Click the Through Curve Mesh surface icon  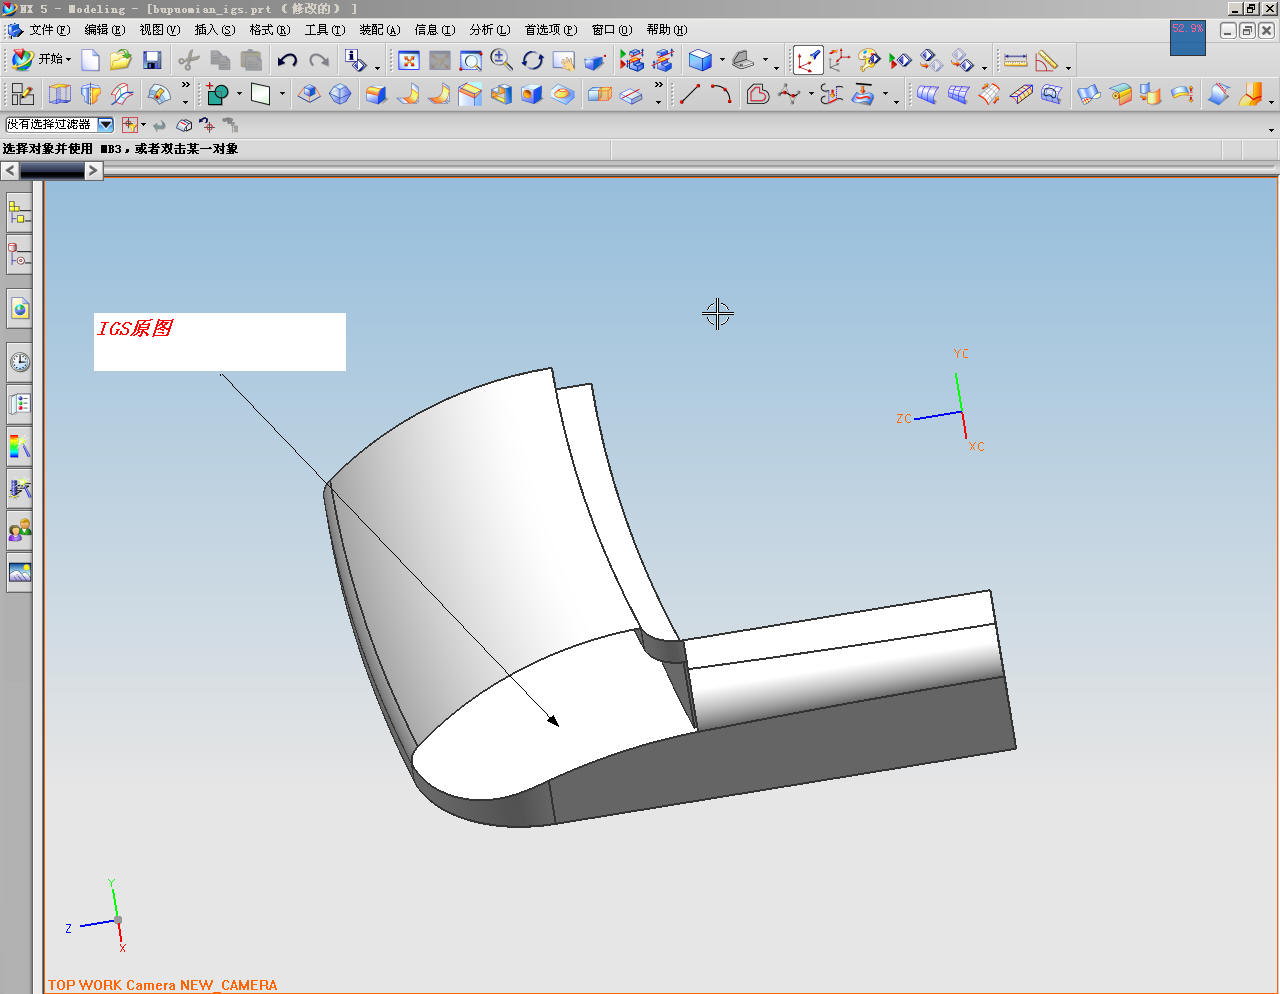958,94
